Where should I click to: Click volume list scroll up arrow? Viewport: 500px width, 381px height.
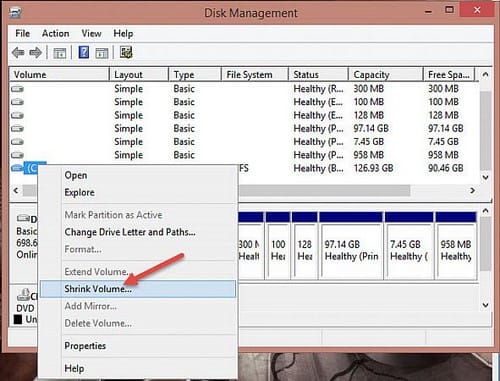pyautogui.click(x=485, y=75)
